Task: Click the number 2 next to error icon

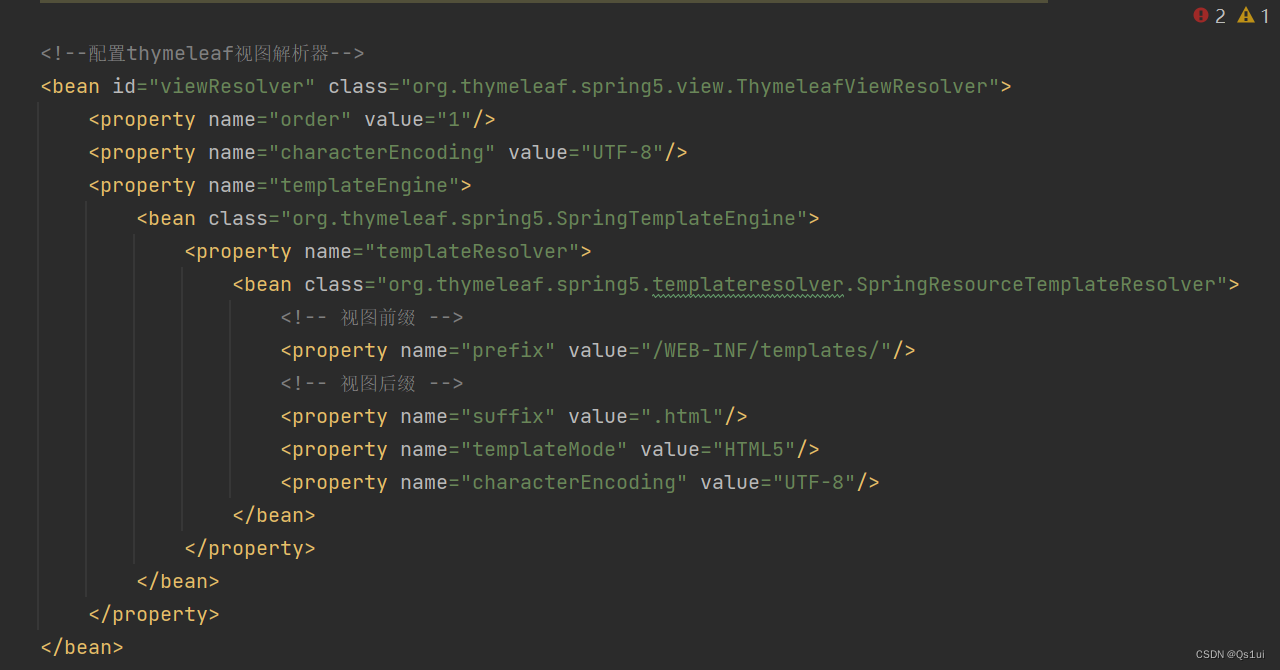Action: [1219, 16]
